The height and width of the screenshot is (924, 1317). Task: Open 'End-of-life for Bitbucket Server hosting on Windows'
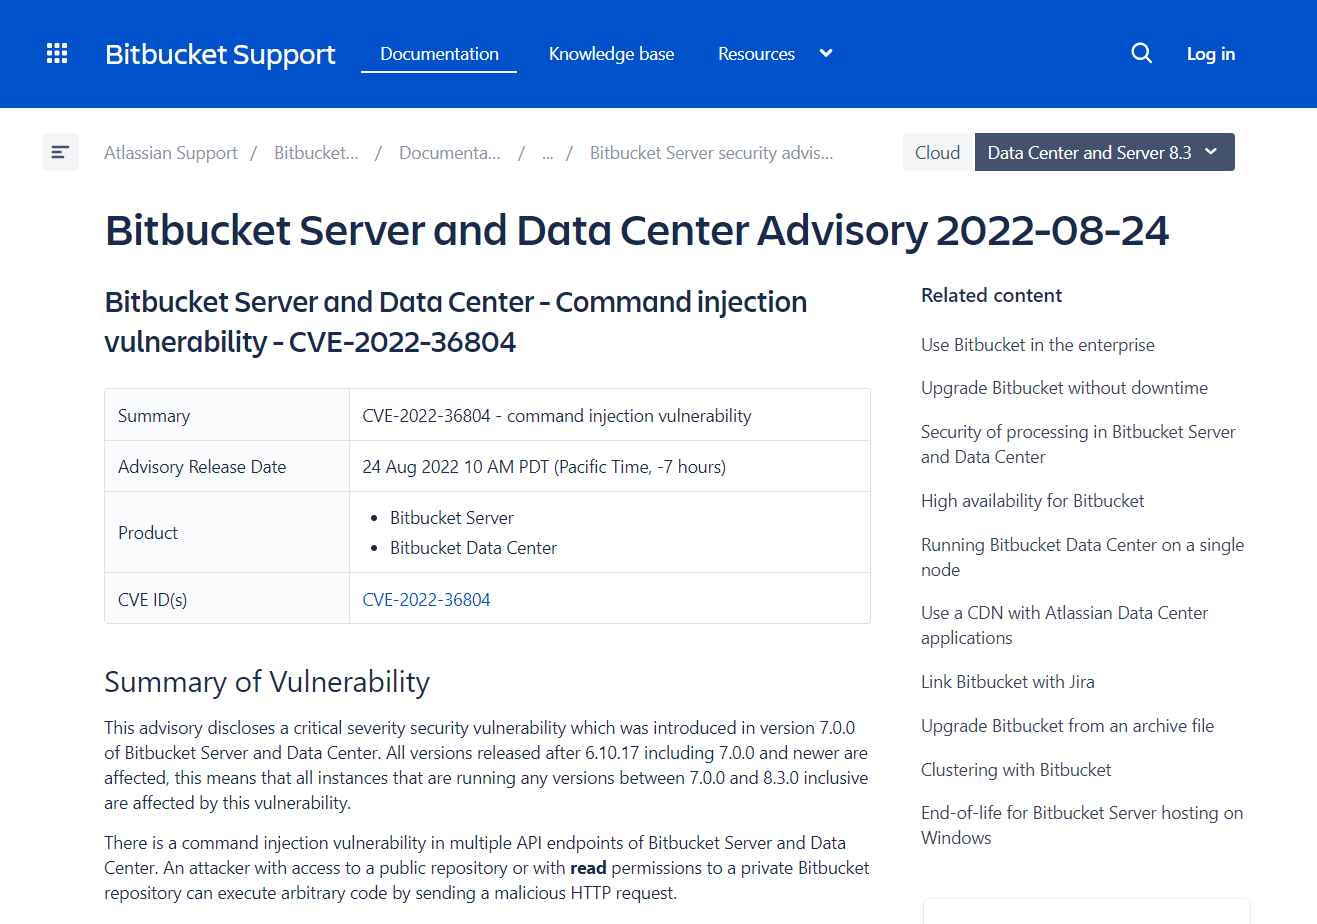tap(1081, 825)
